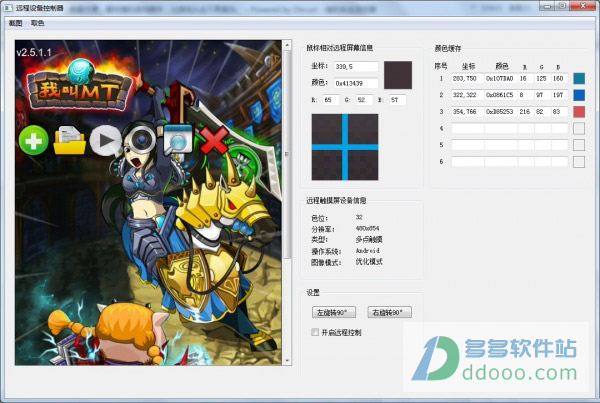Screen dimensions: 600x403
Task: Click the B value field showing 57
Action: (398, 100)
